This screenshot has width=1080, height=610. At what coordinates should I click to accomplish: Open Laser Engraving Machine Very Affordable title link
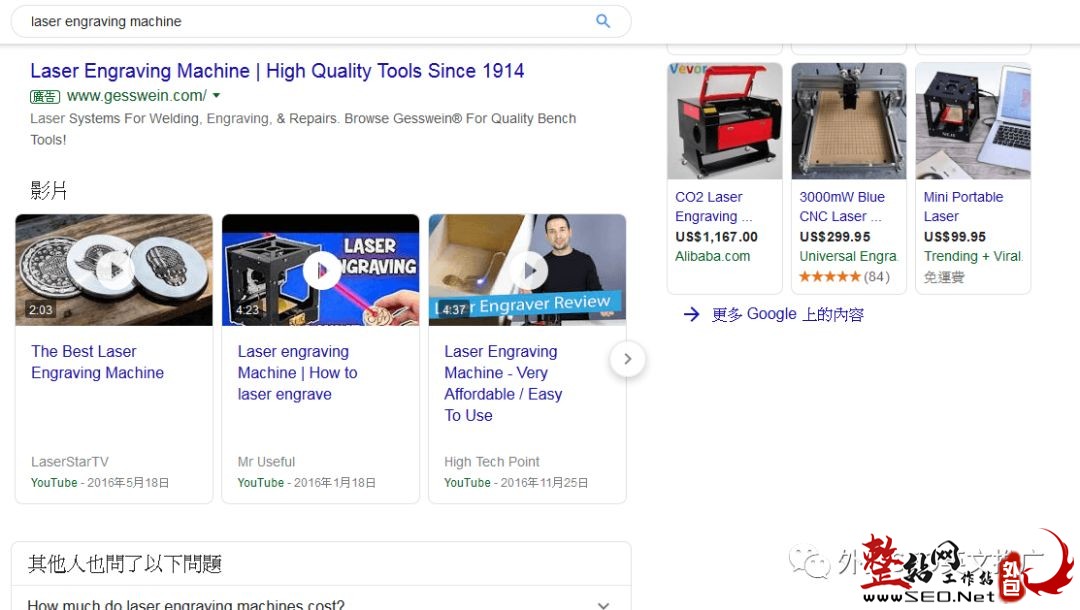(503, 383)
